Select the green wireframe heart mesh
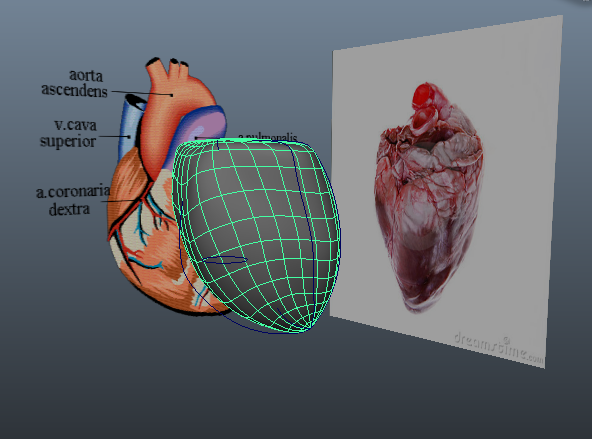The width and height of the screenshot is (592, 439). coord(257,234)
